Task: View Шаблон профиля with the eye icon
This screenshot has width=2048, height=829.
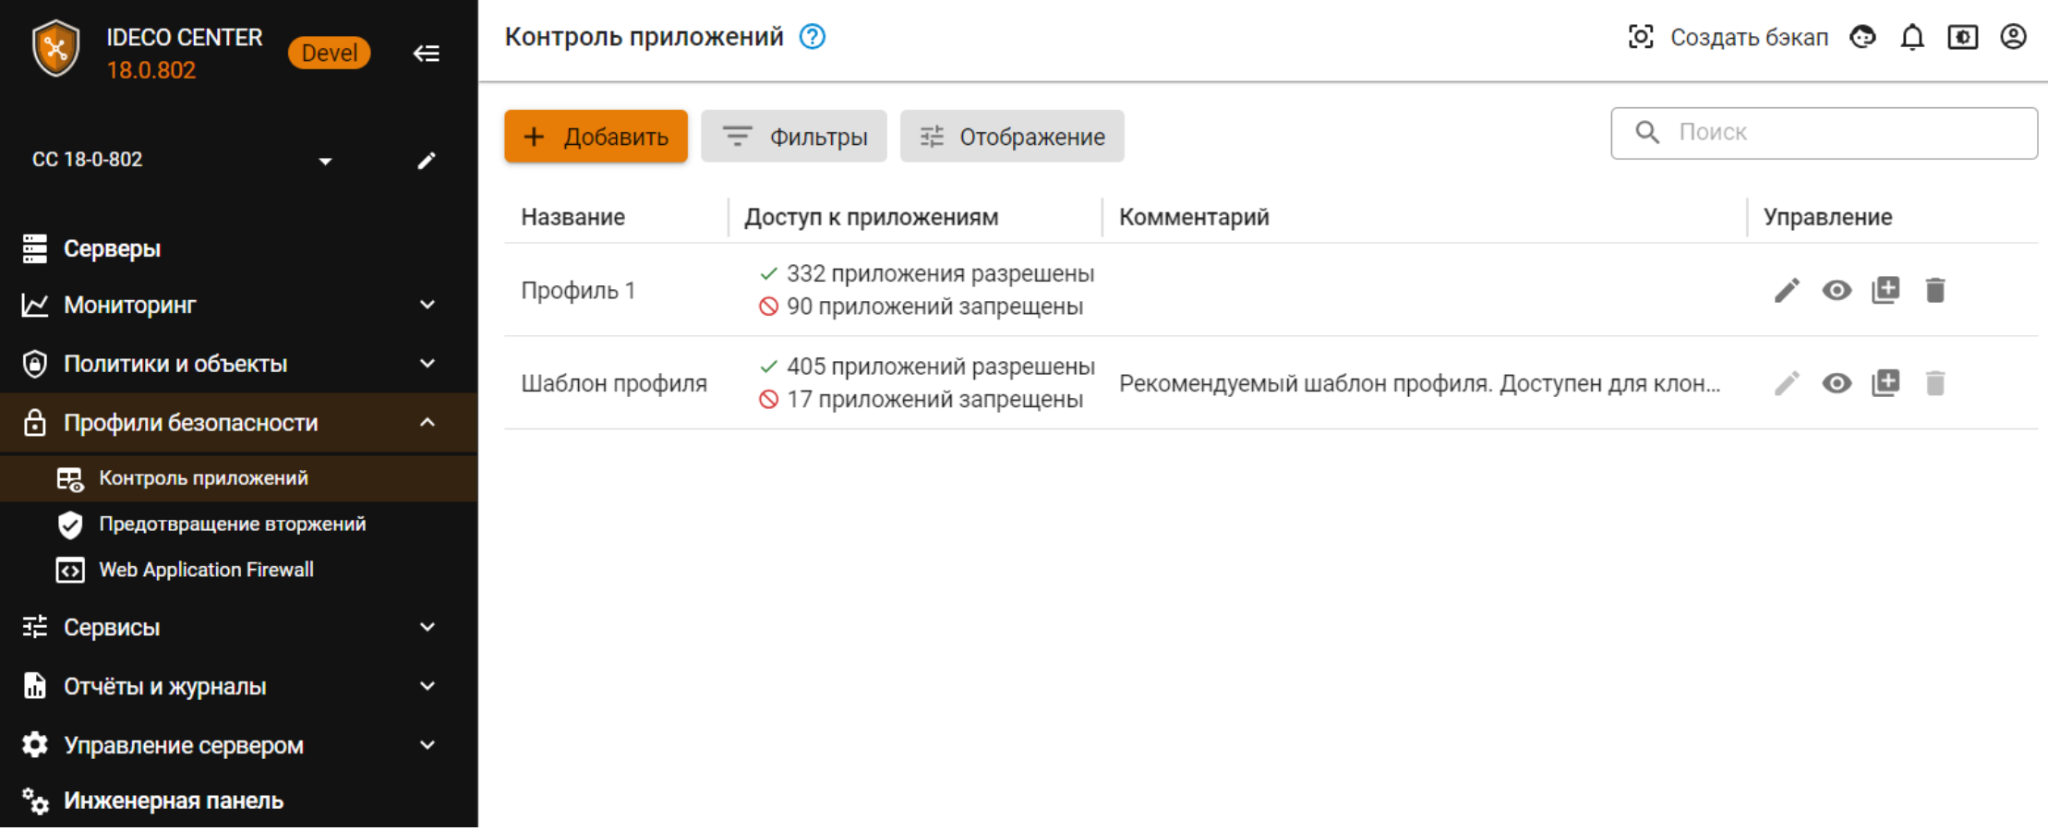Action: click(1836, 383)
